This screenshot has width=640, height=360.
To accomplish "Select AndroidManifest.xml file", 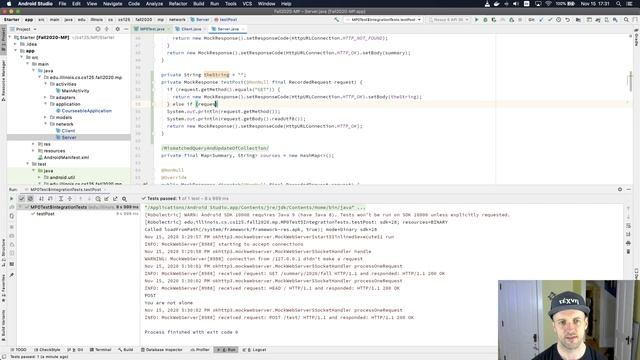I will pos(66,158).
